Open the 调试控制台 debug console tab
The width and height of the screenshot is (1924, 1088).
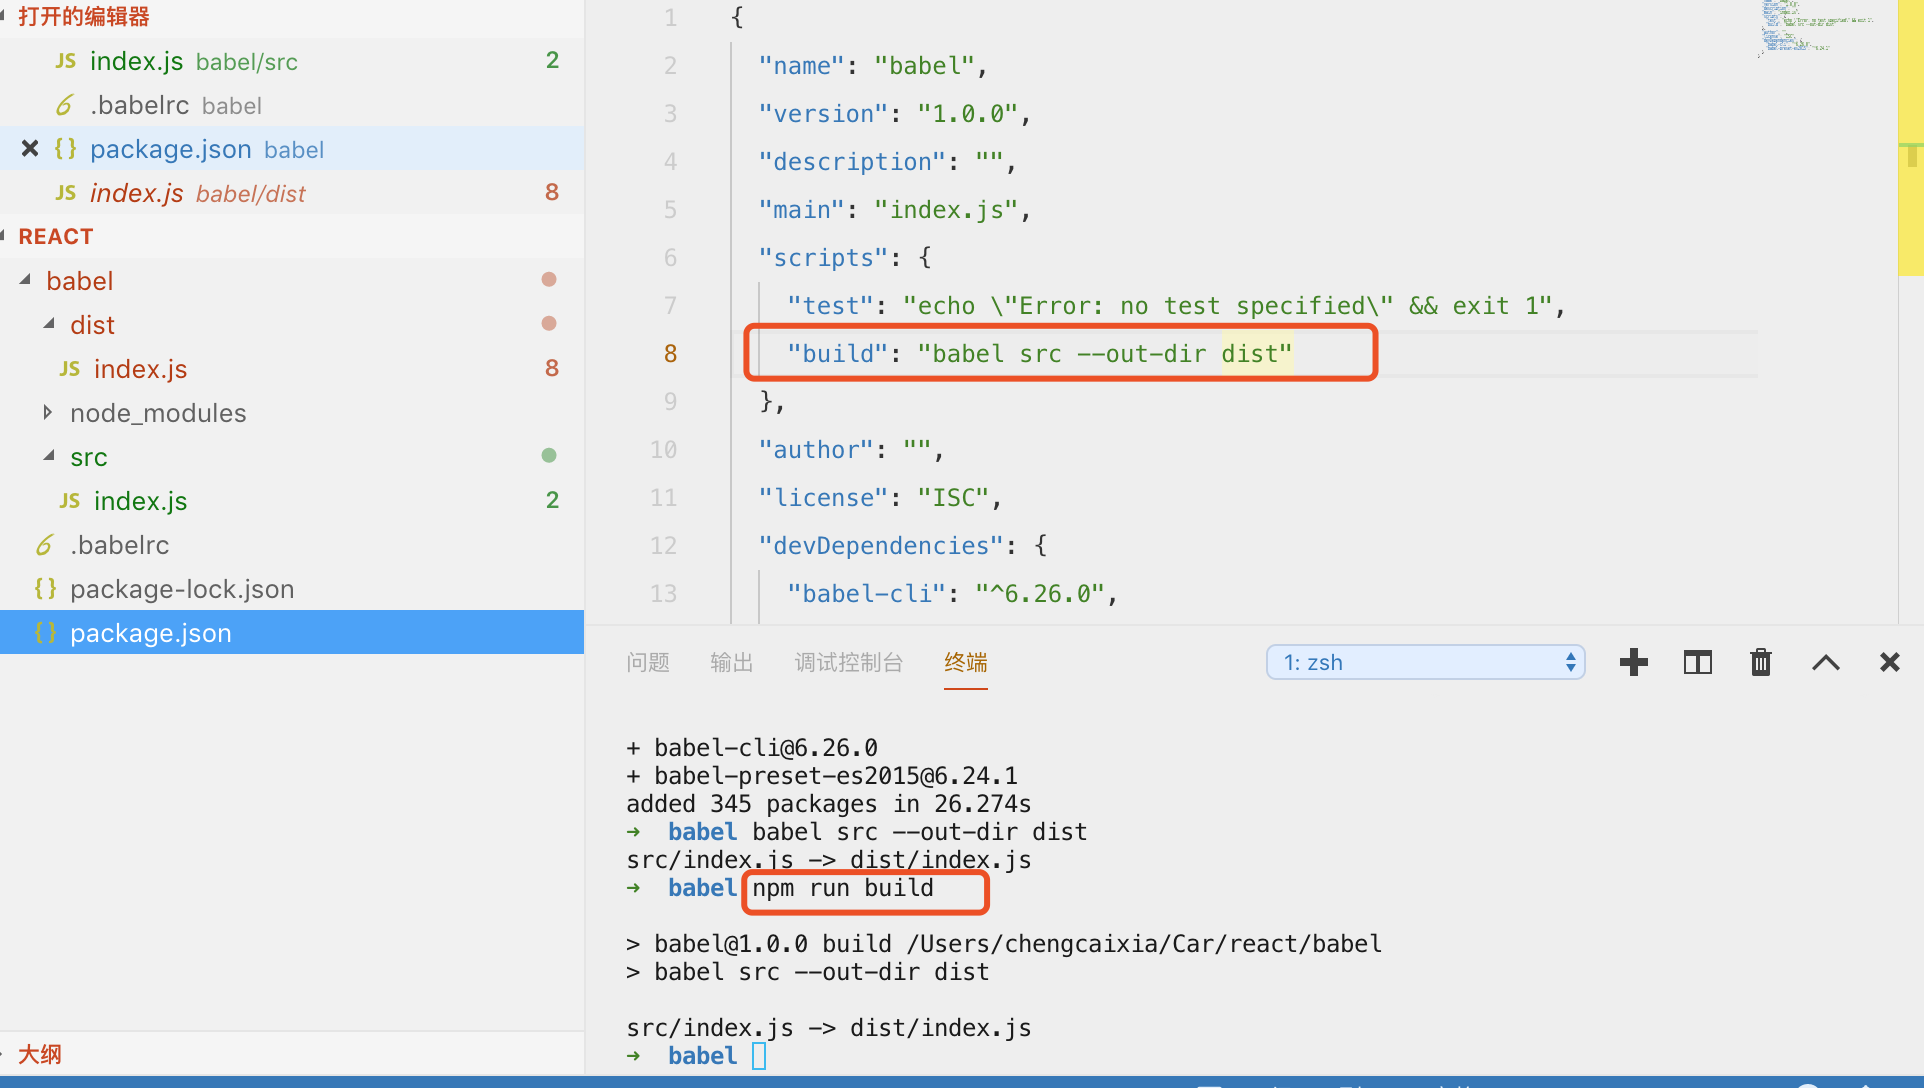848,662
